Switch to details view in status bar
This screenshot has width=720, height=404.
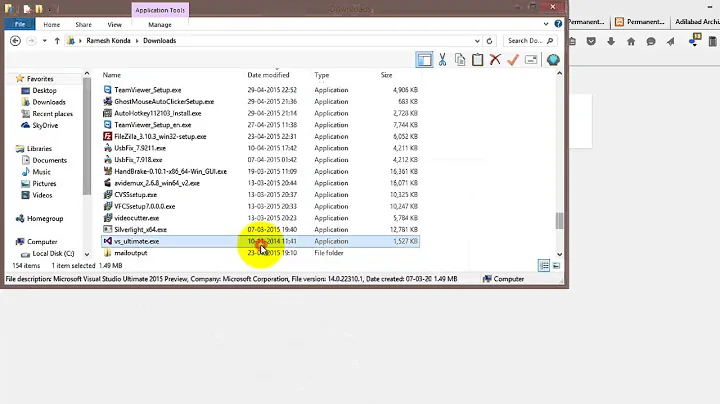point(545,265)
